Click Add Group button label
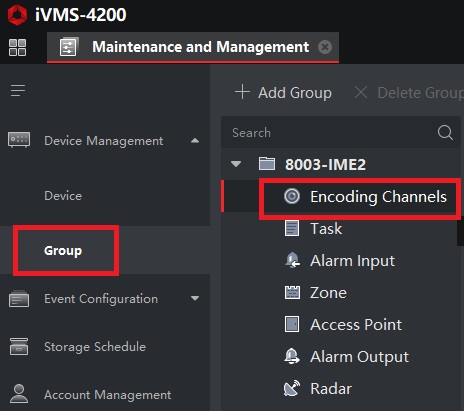Viewport: 464px width, 411px height. coord(295,93)
